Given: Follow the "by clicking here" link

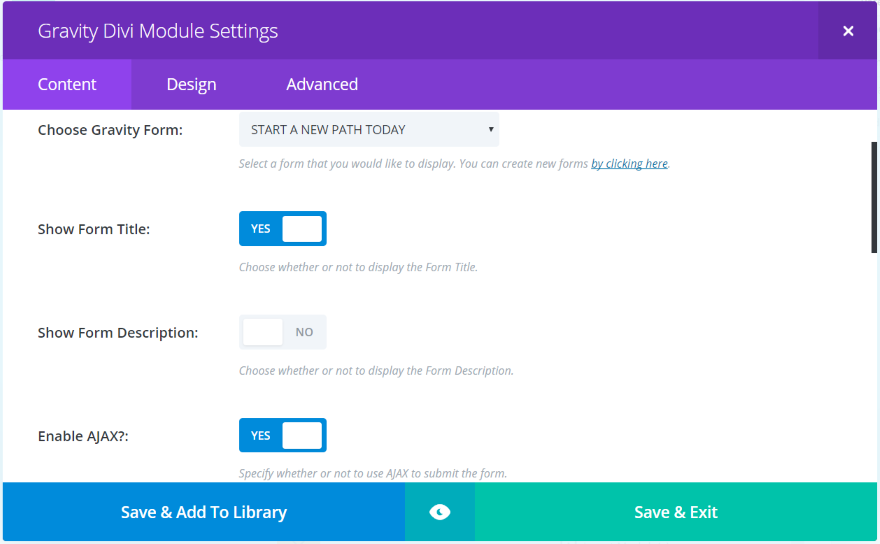Looking at the screenshot, I should tap(629, 164).
